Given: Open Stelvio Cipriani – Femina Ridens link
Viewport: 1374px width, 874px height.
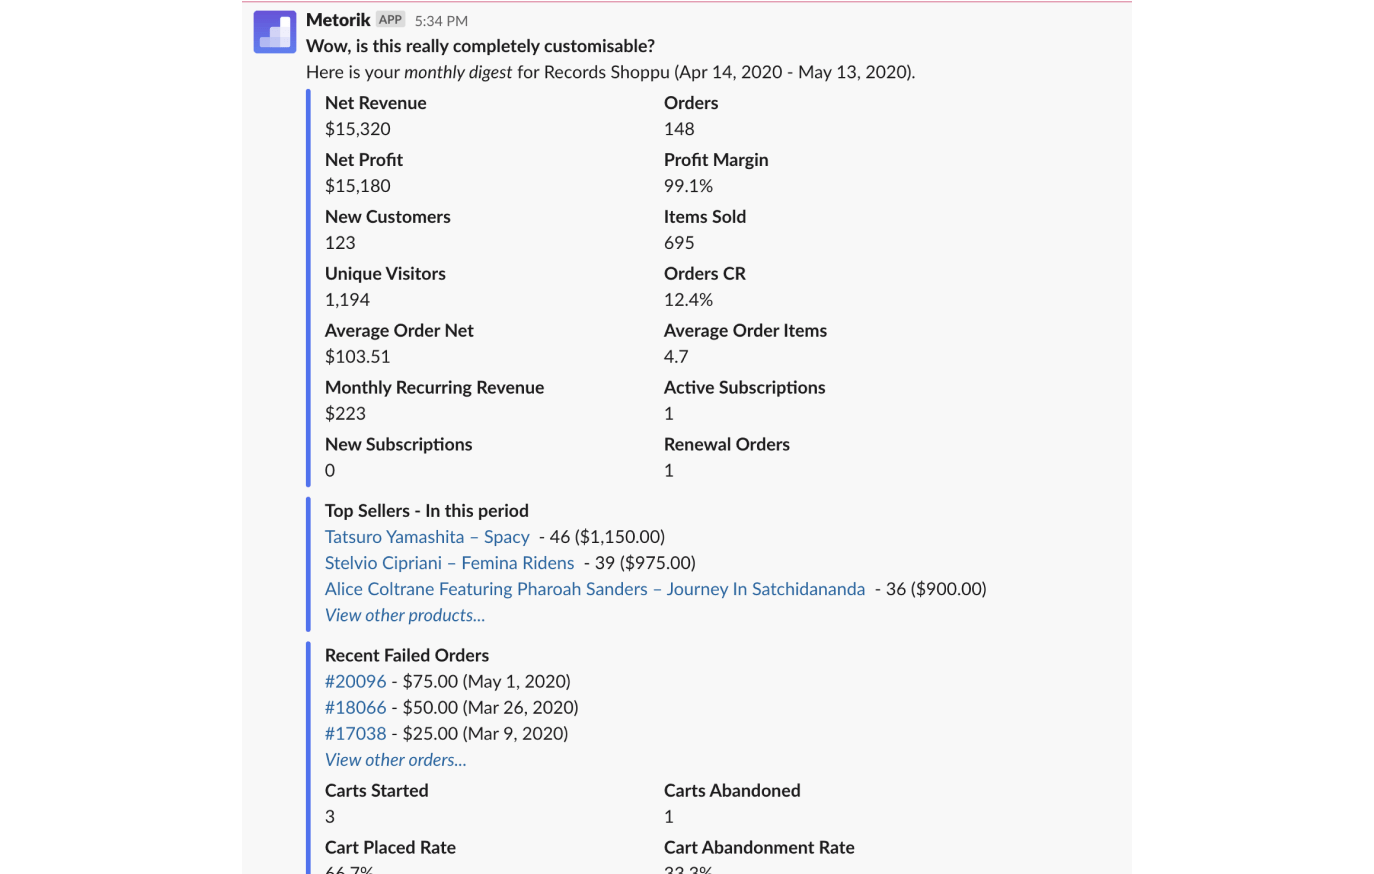Looking at the screenshot, I should point(449,563).
